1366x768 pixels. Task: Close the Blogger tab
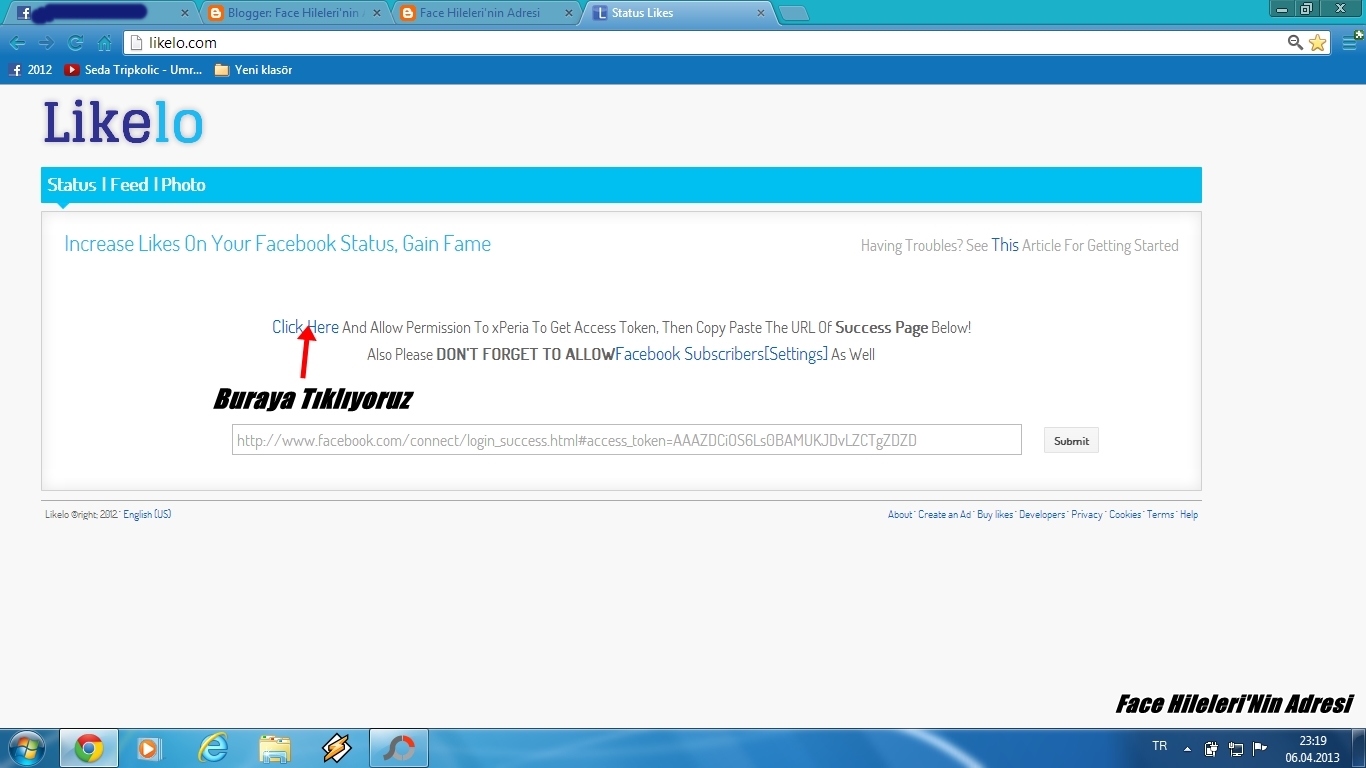pos(377,13)
